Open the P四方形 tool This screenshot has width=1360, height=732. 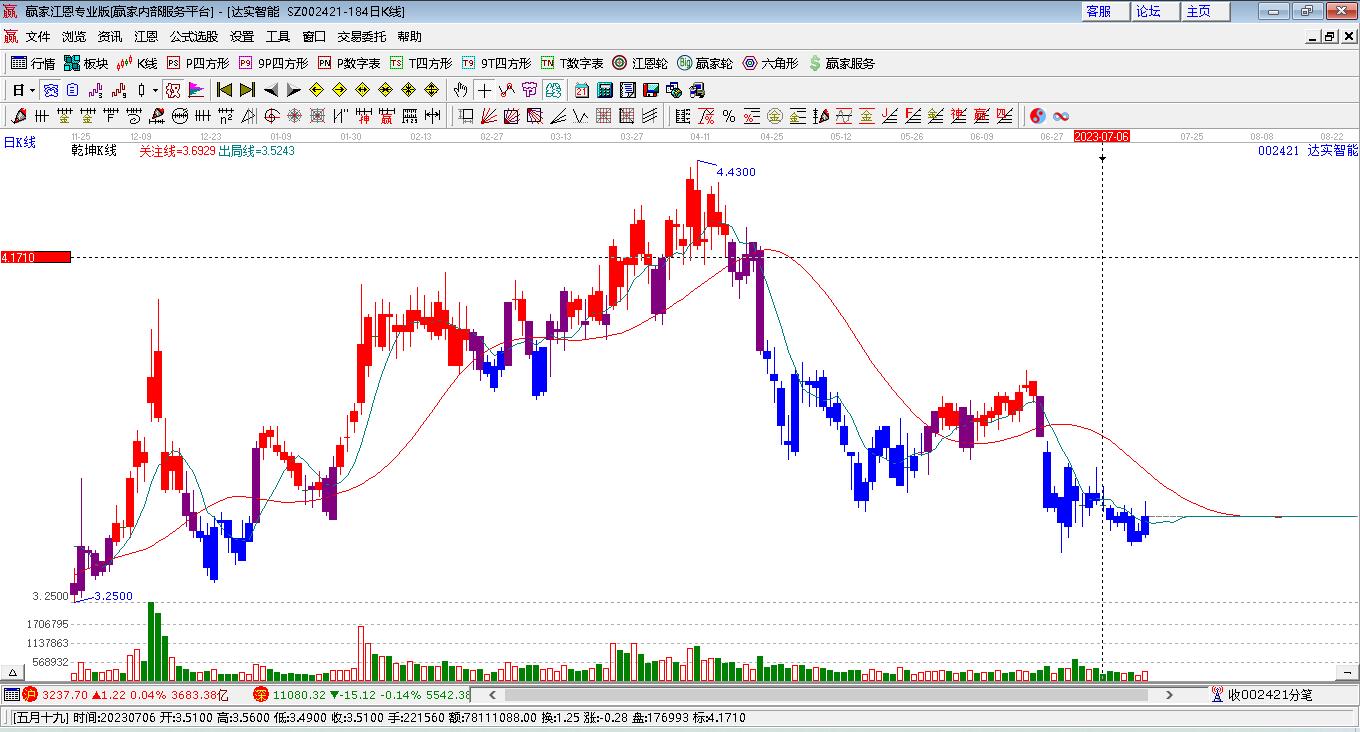[197, 63]
